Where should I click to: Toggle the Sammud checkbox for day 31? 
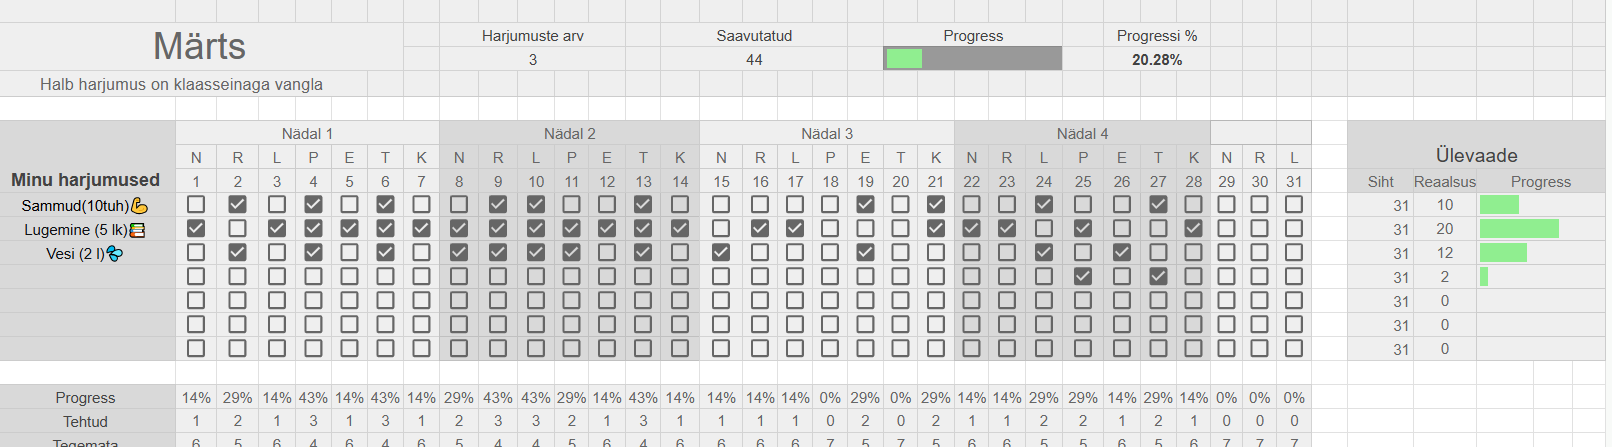1294,204
